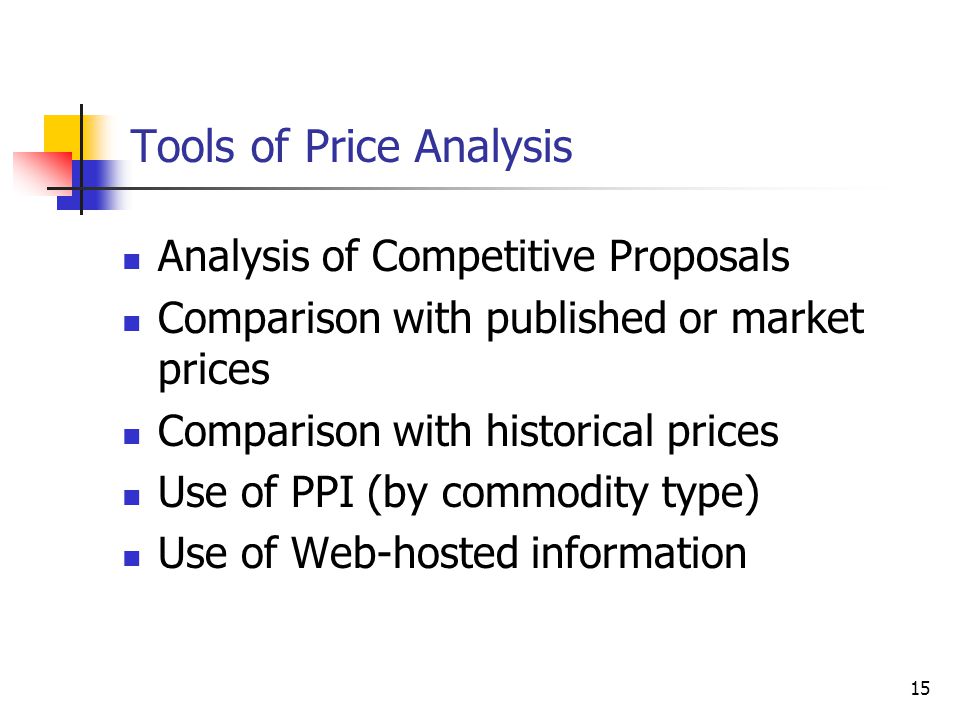
Task: Click the slide title Tools of Price Analysis
Action: [351, 147]
